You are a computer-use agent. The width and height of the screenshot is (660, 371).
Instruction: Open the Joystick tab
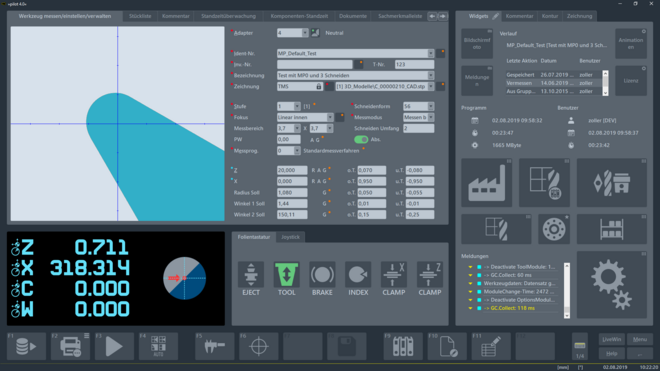[x=290, y=237]
